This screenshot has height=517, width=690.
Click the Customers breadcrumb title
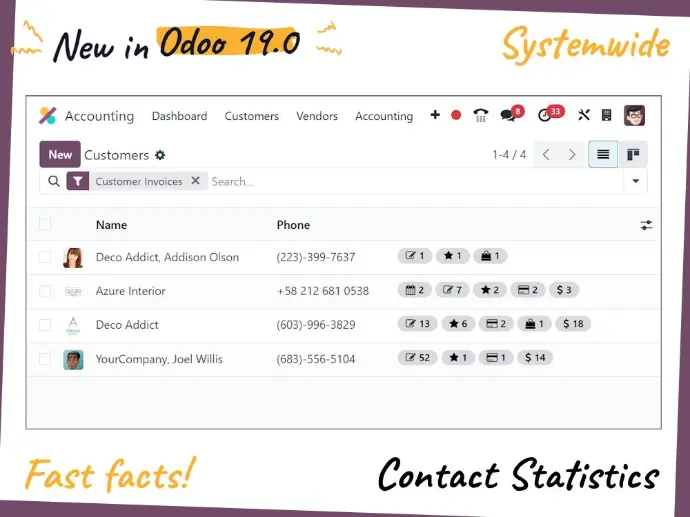point(117,155)
